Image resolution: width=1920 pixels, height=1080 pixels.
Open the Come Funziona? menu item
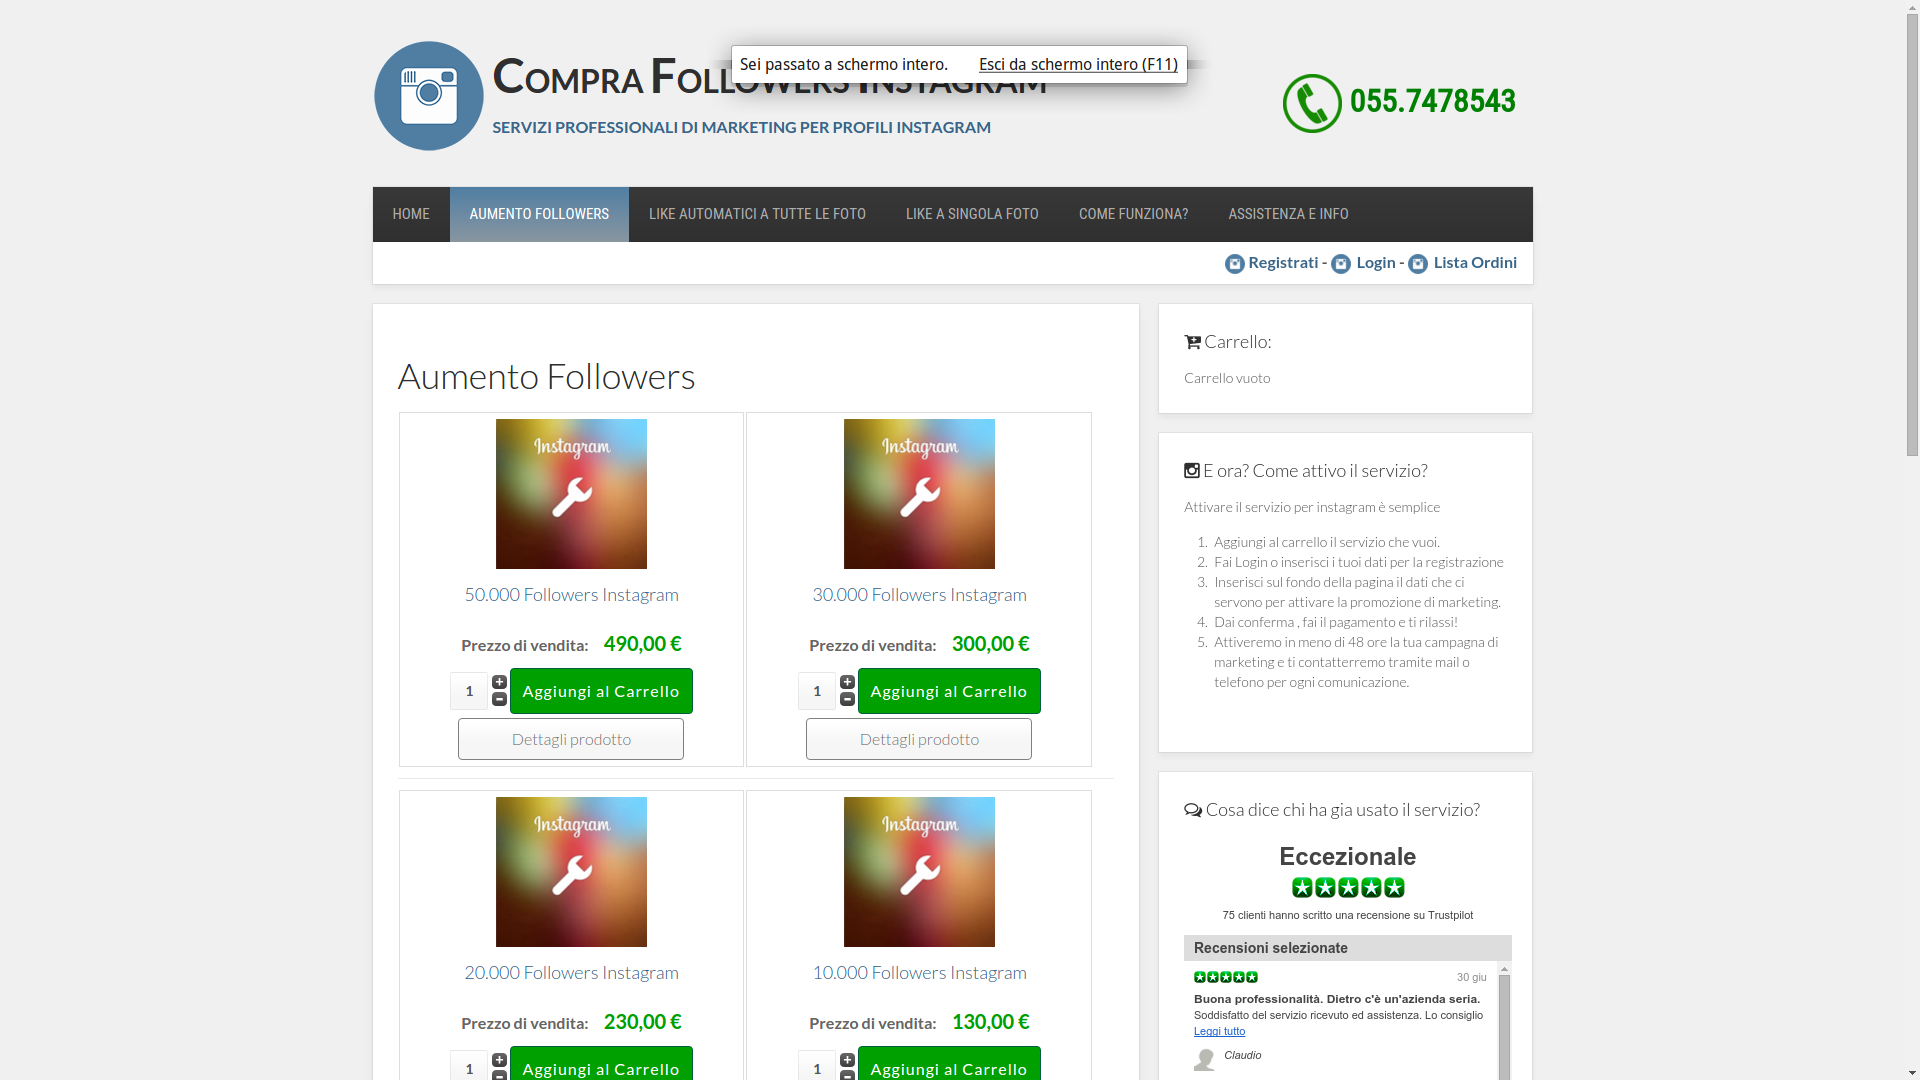tap(1133, 214)
